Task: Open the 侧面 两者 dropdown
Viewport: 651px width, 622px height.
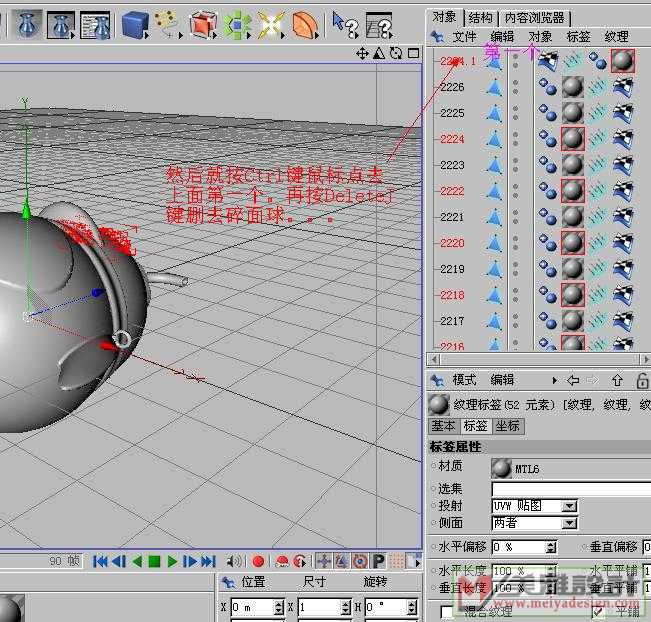Action: click(568, 523)
